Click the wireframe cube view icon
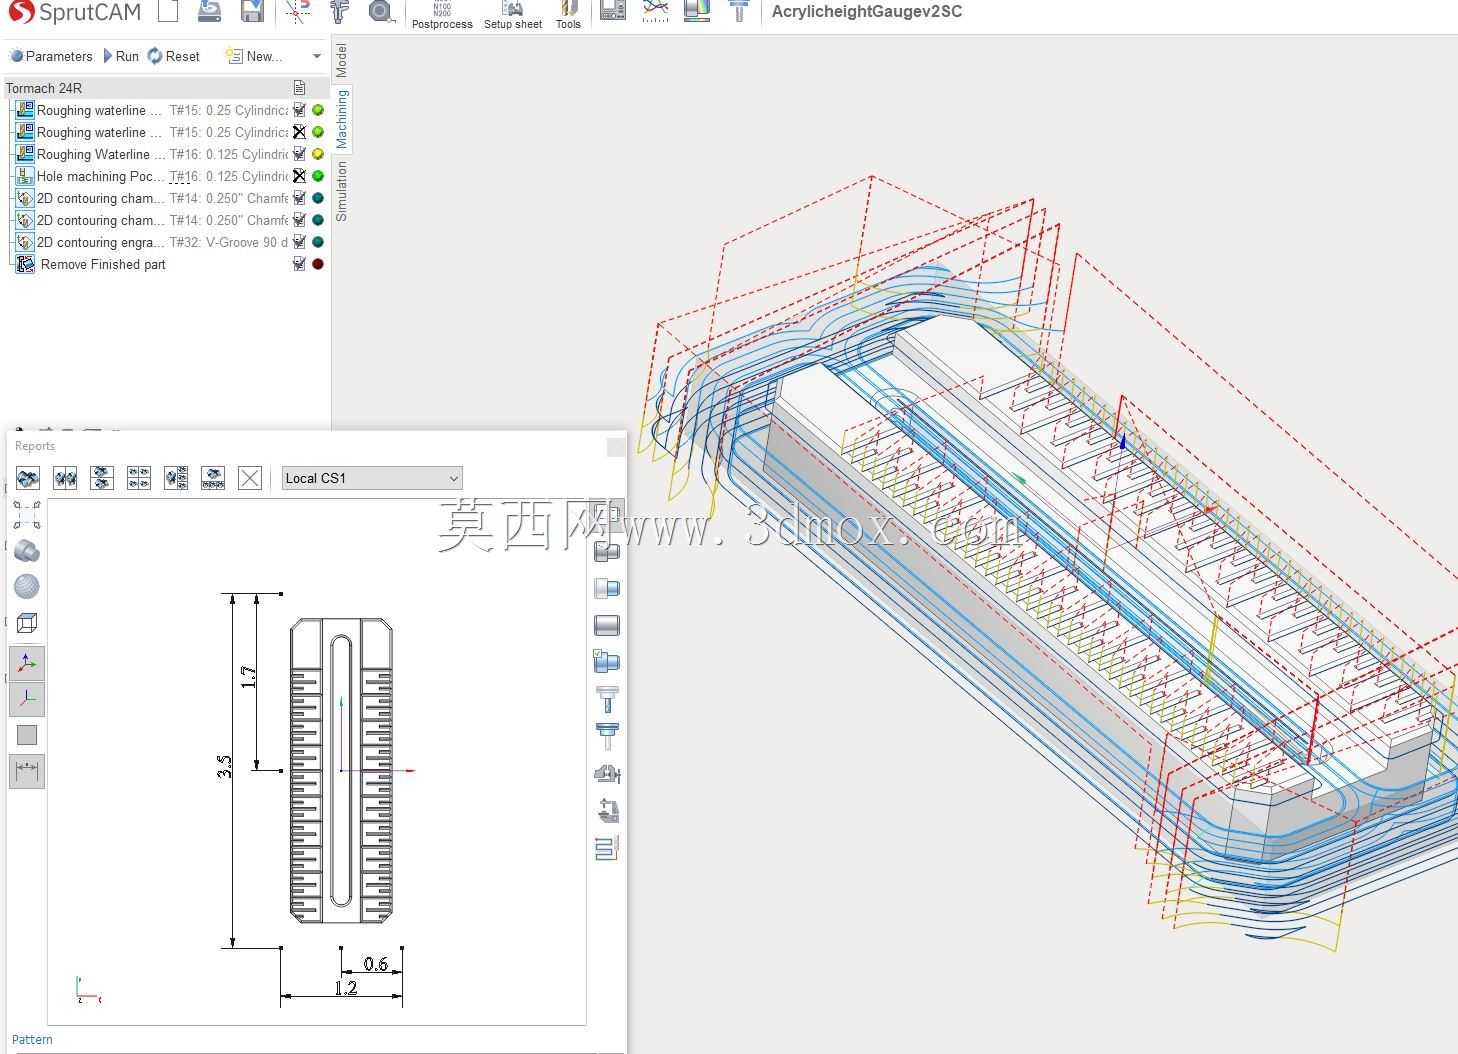 (x=27, y=623)
